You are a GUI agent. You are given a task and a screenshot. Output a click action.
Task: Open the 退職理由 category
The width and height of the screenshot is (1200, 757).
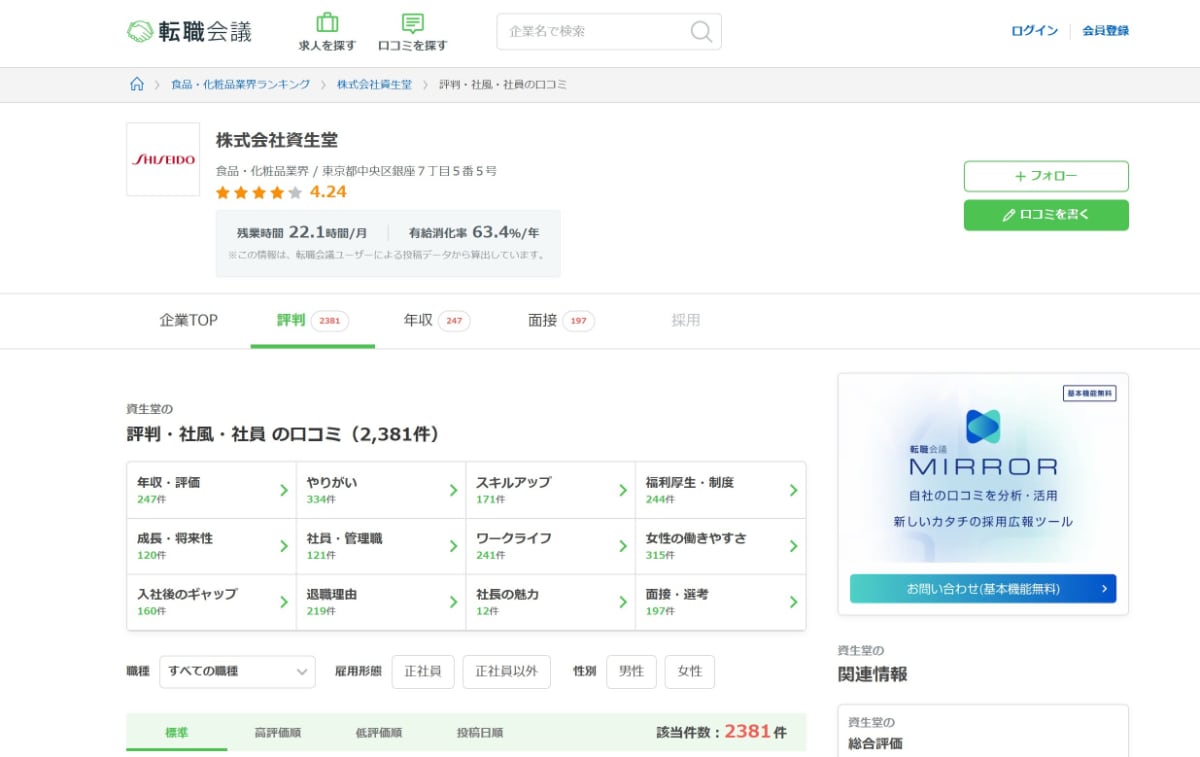[x=381, y=602]
